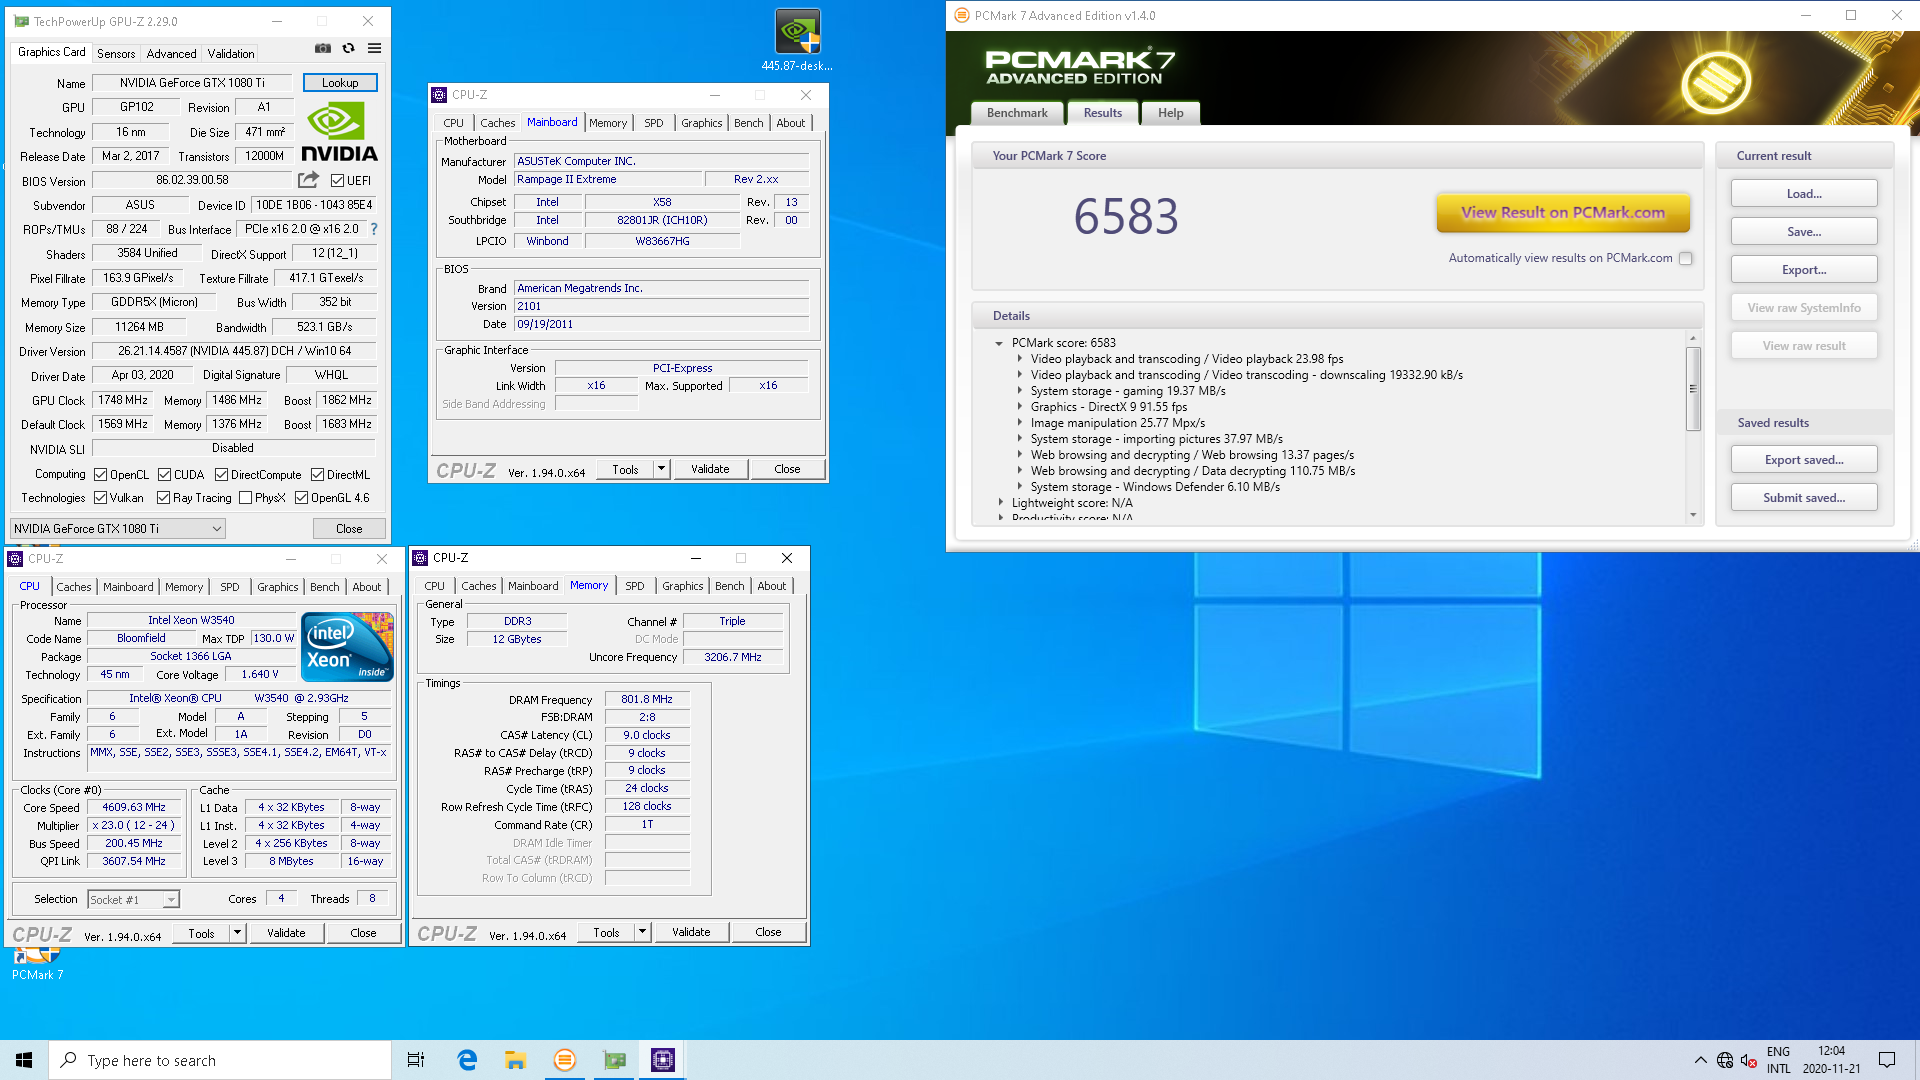Image resolution: width=1920 pixels, height=1080 pixels.
Task: Expand the Graphics - DirectX 9 result row
Action: tap(1019, 407)
